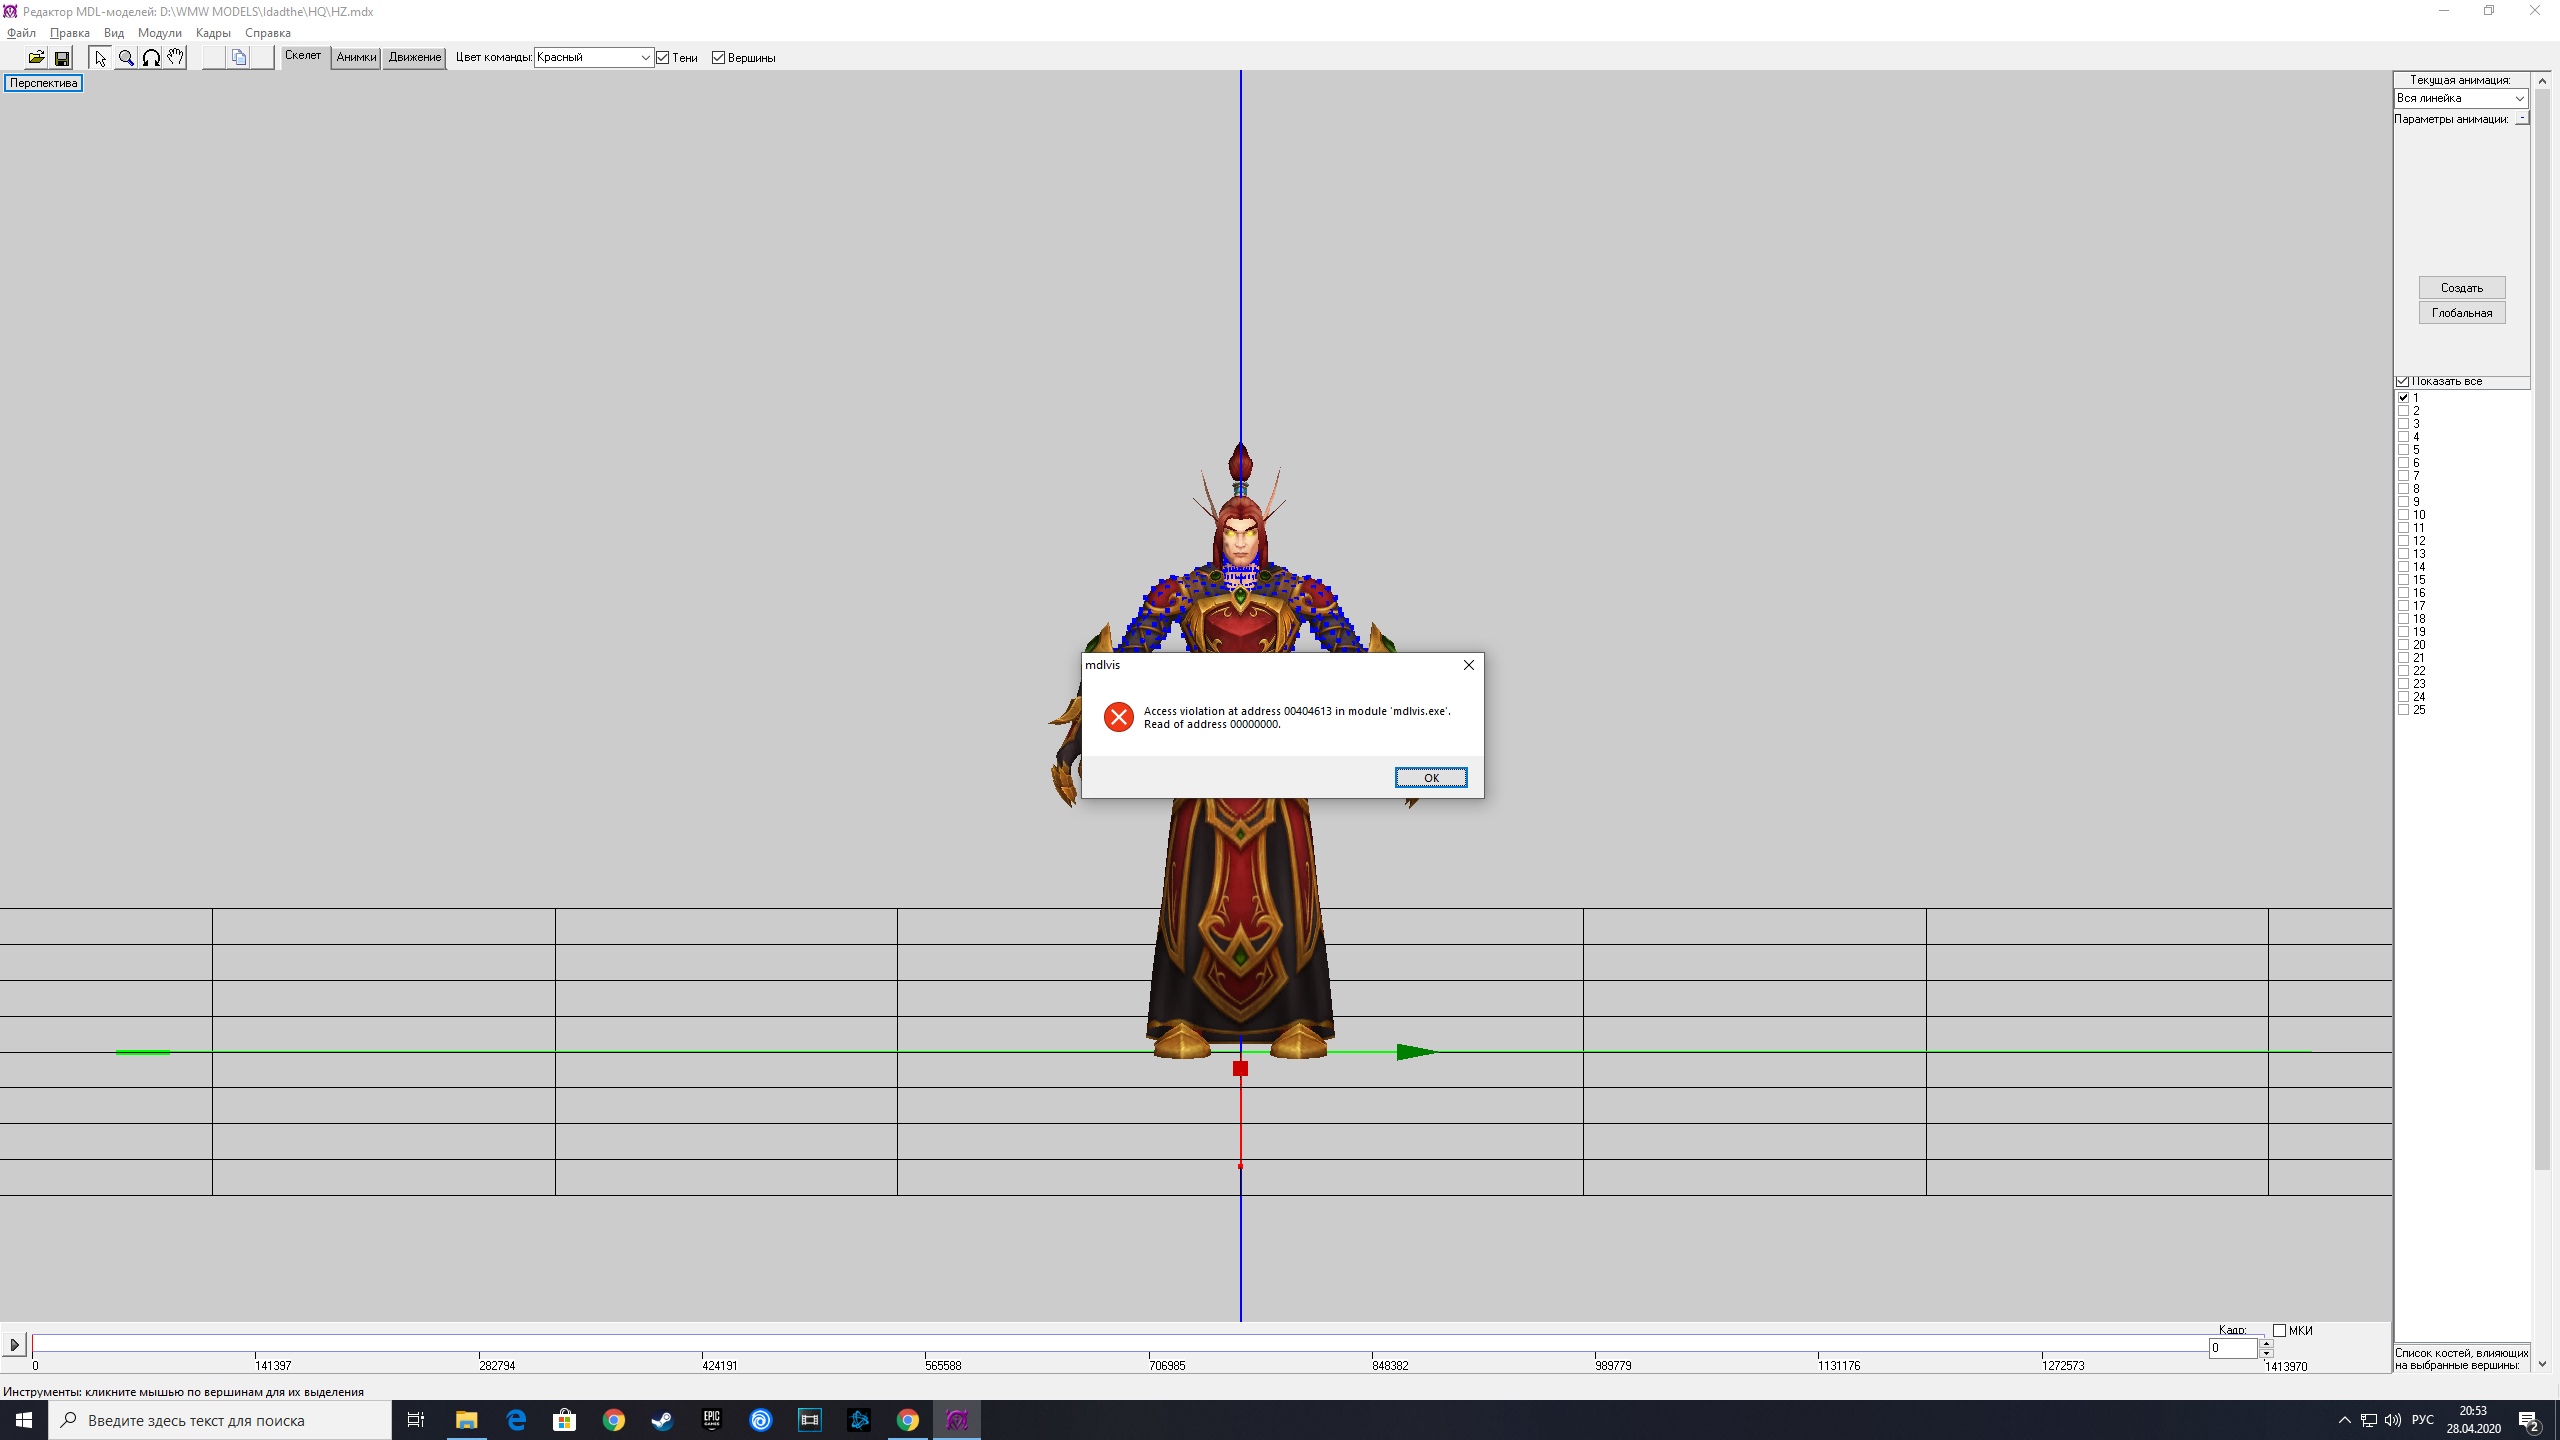The image size is (2560, 1440).
Task: Click OK in the error dialog
Action: (1431, 778)
